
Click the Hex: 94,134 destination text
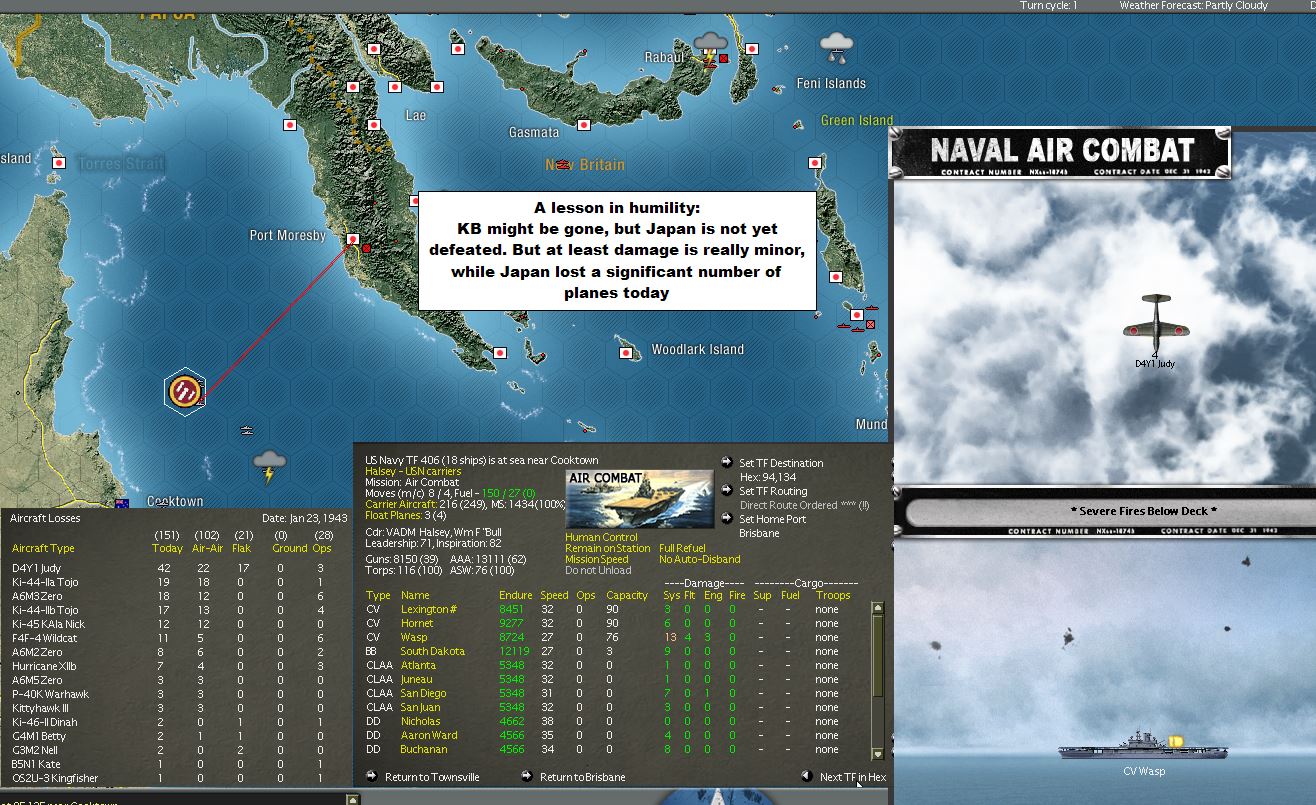pyautogui.click(x=768, y=477)
